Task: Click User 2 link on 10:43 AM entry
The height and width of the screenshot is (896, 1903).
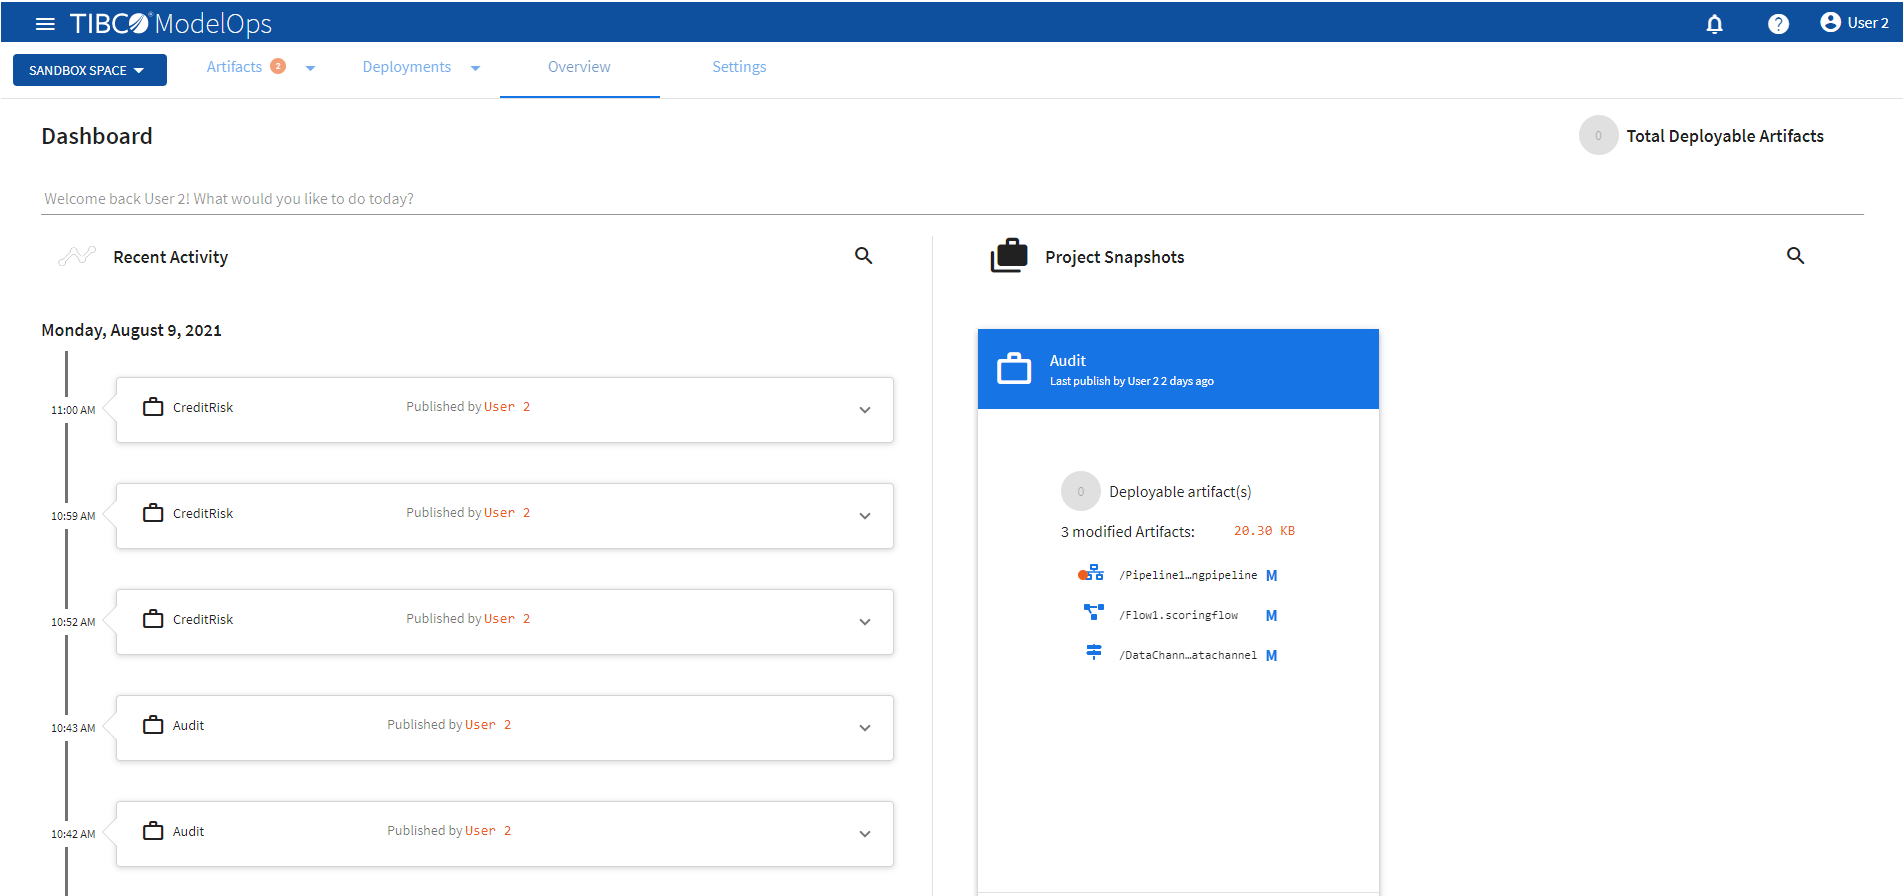Action: click(x=488, y=725)
